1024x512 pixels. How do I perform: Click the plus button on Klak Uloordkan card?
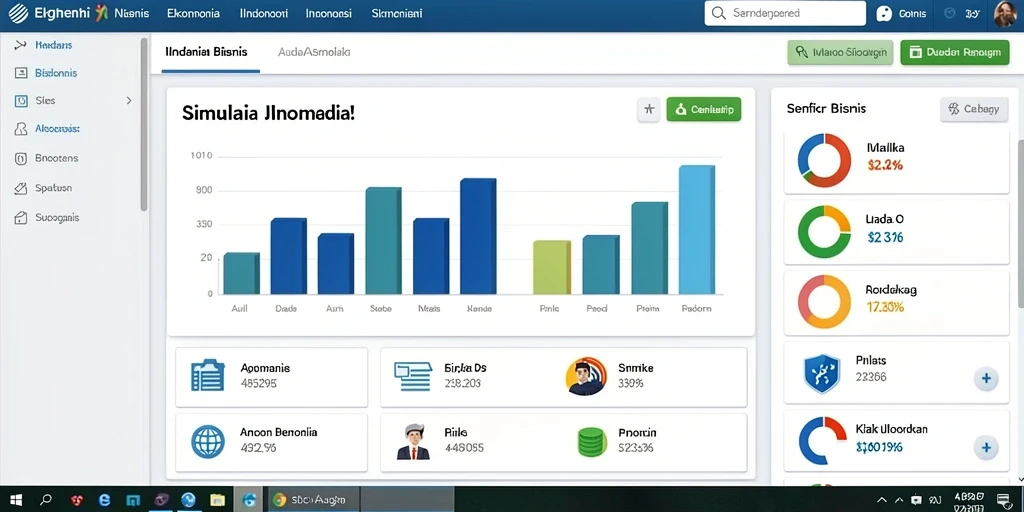coord(986,447)
